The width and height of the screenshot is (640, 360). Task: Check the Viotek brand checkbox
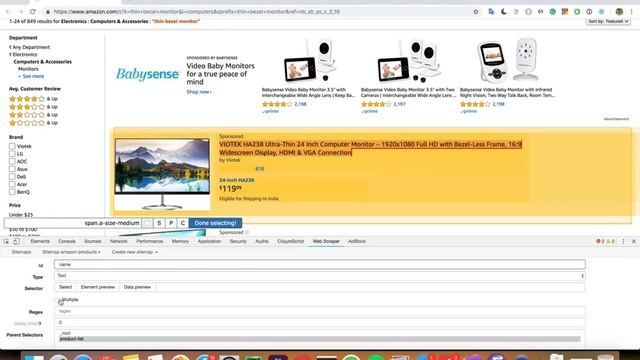12,146
